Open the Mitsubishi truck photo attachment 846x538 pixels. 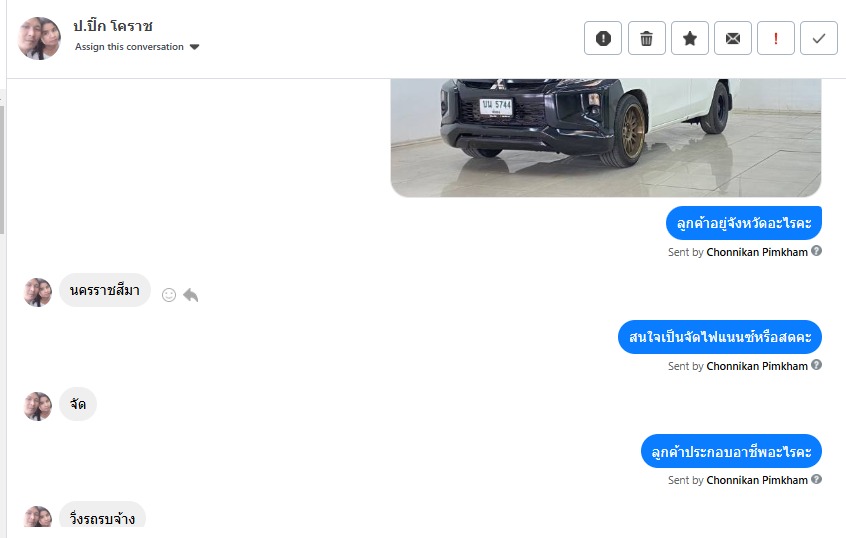[x=606, y=138]
